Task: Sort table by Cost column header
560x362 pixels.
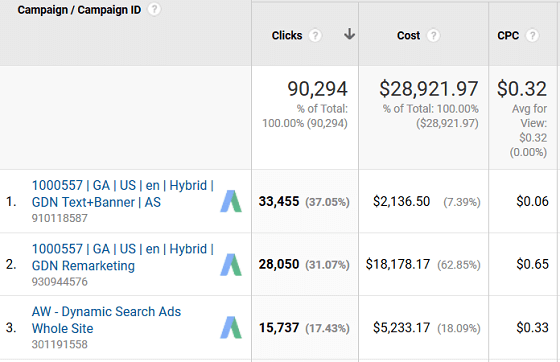Action: [x=408, y=35]
